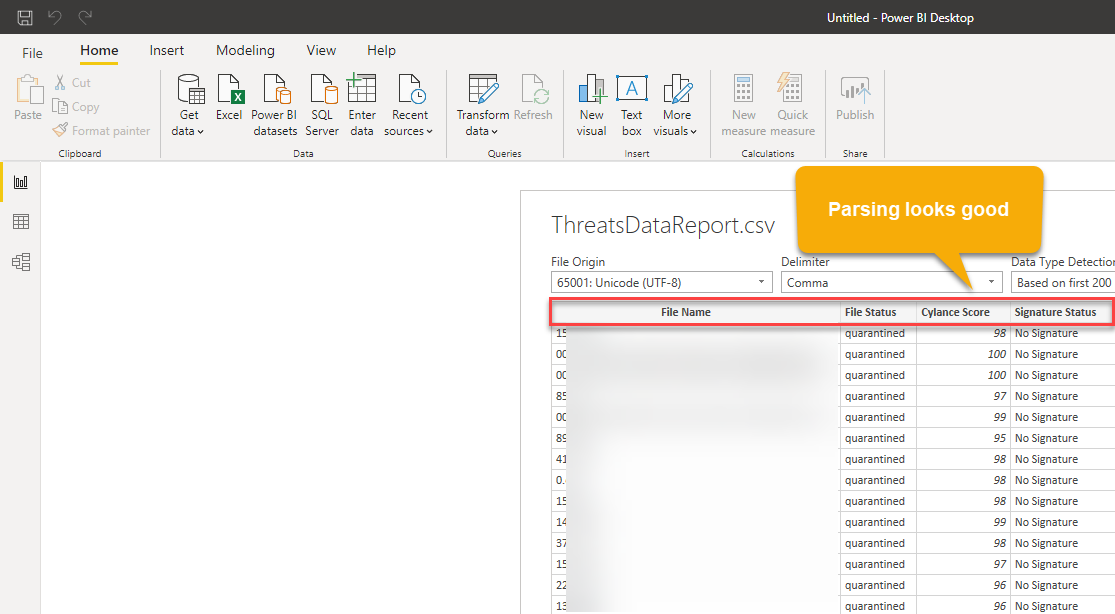Viewport: 1115px width, 614px height.
Task: Expand the More visuals dropdown arrow
Action: point(693,132)
